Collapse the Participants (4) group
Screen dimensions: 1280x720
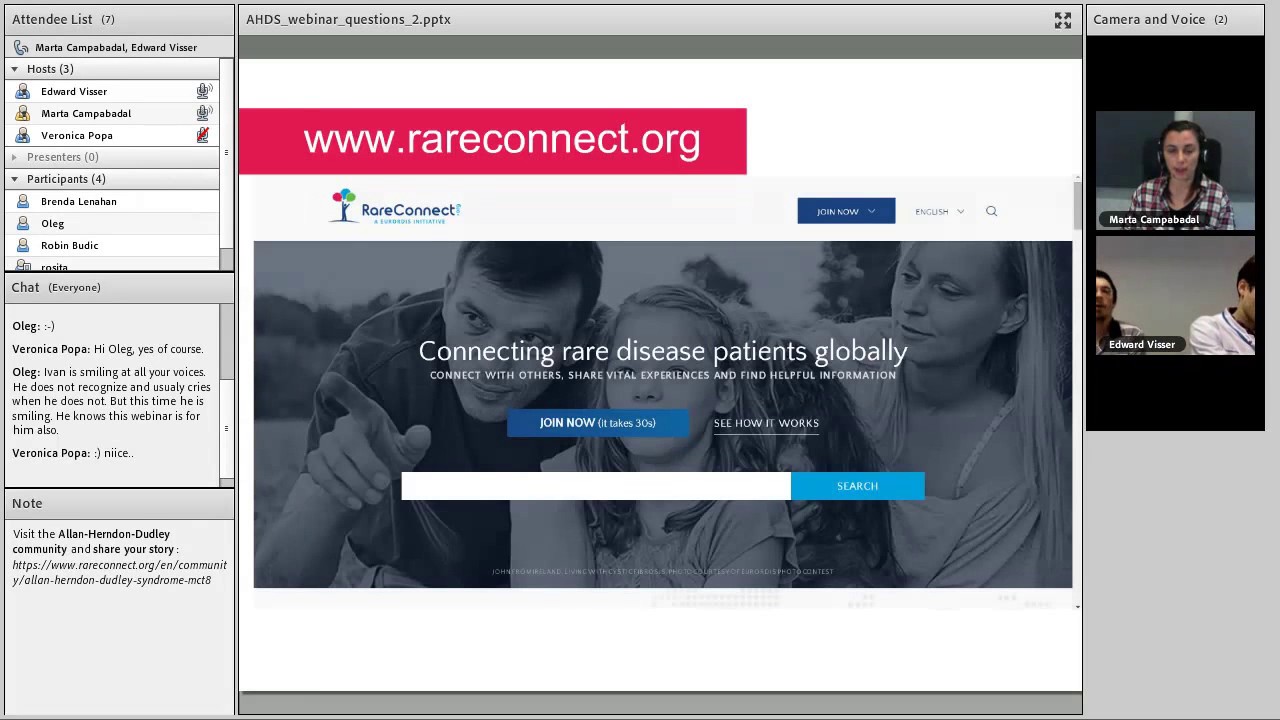pos(14,179)
